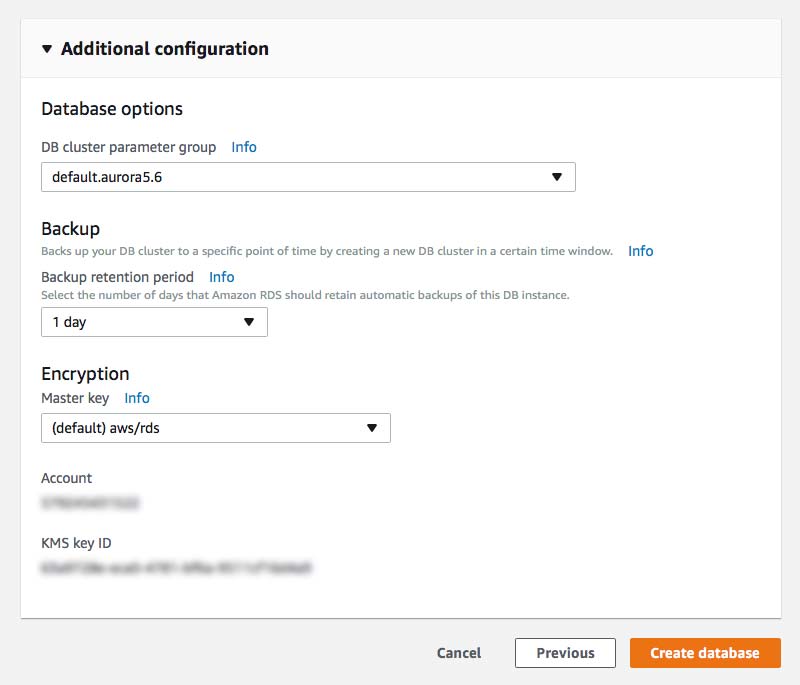
Task: Click the Backup section heading
Action: [70, 229]
